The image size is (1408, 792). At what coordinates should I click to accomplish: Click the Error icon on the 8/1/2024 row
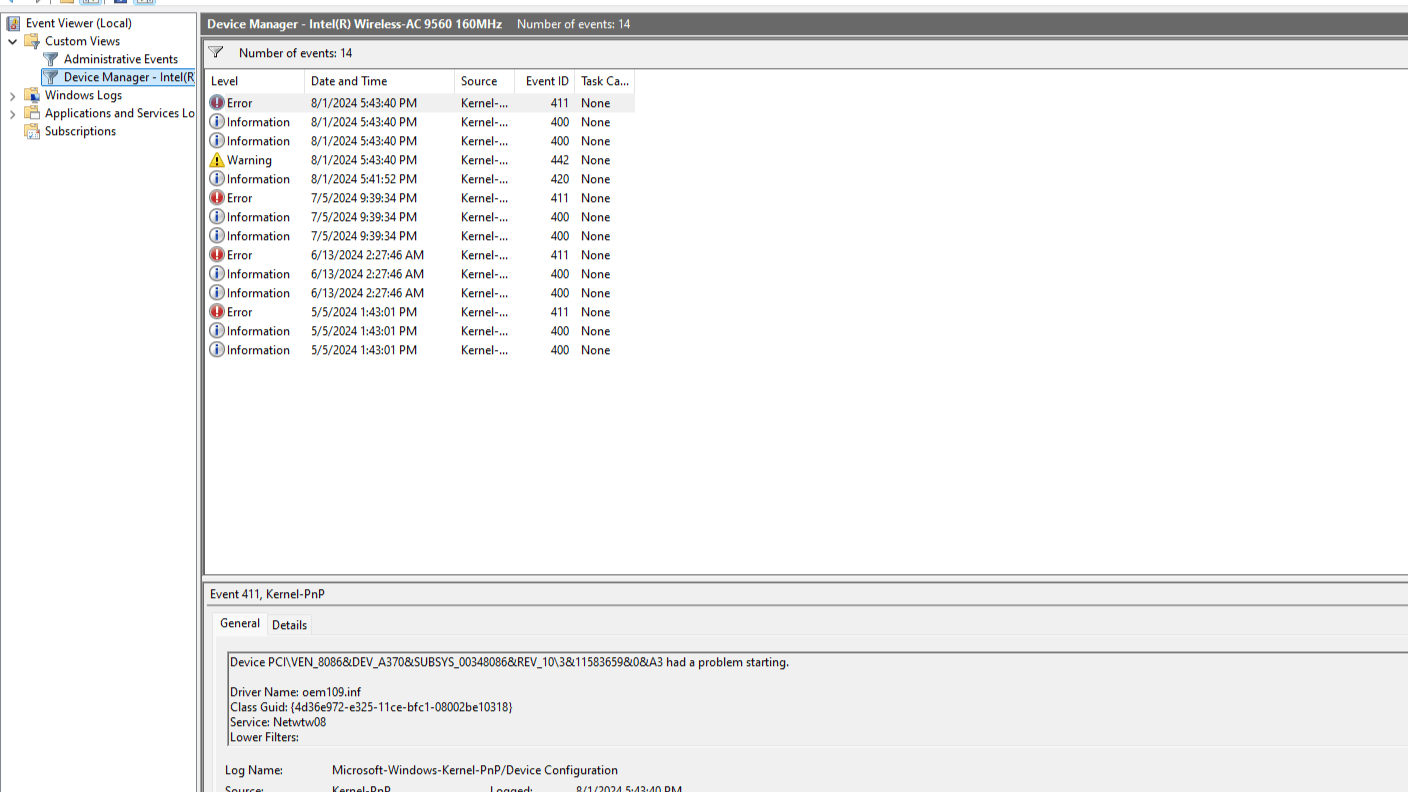(x=217, y=103)
